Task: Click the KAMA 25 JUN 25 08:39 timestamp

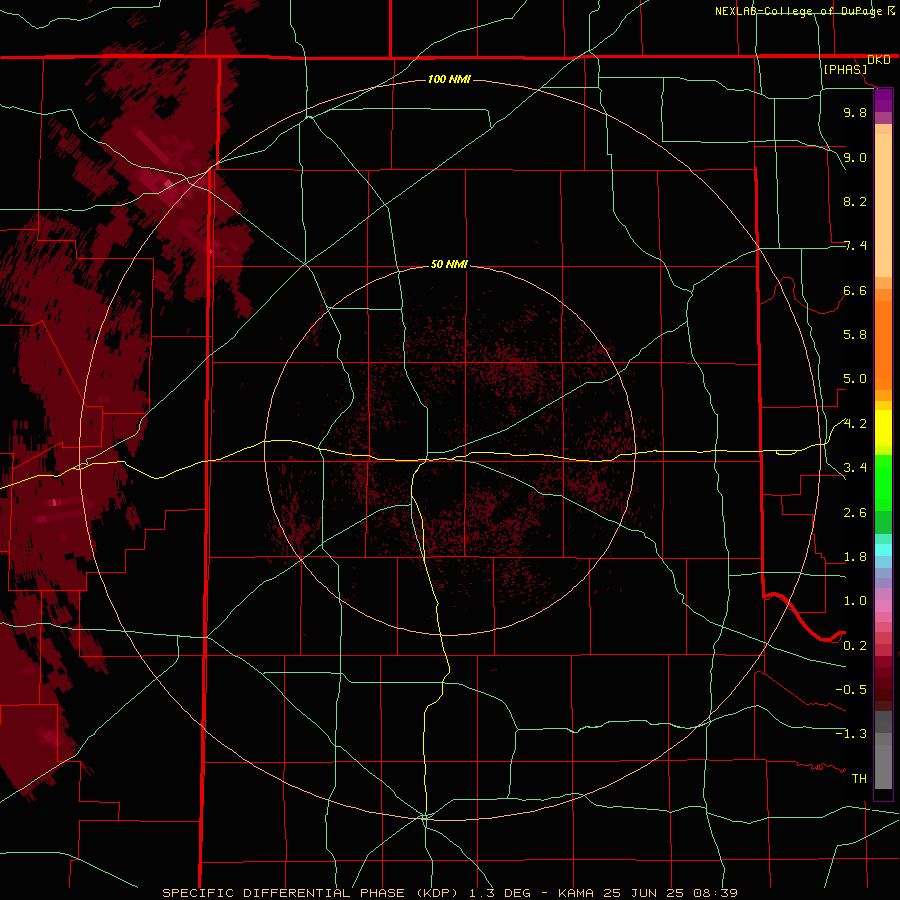Action: click(647, 893)
